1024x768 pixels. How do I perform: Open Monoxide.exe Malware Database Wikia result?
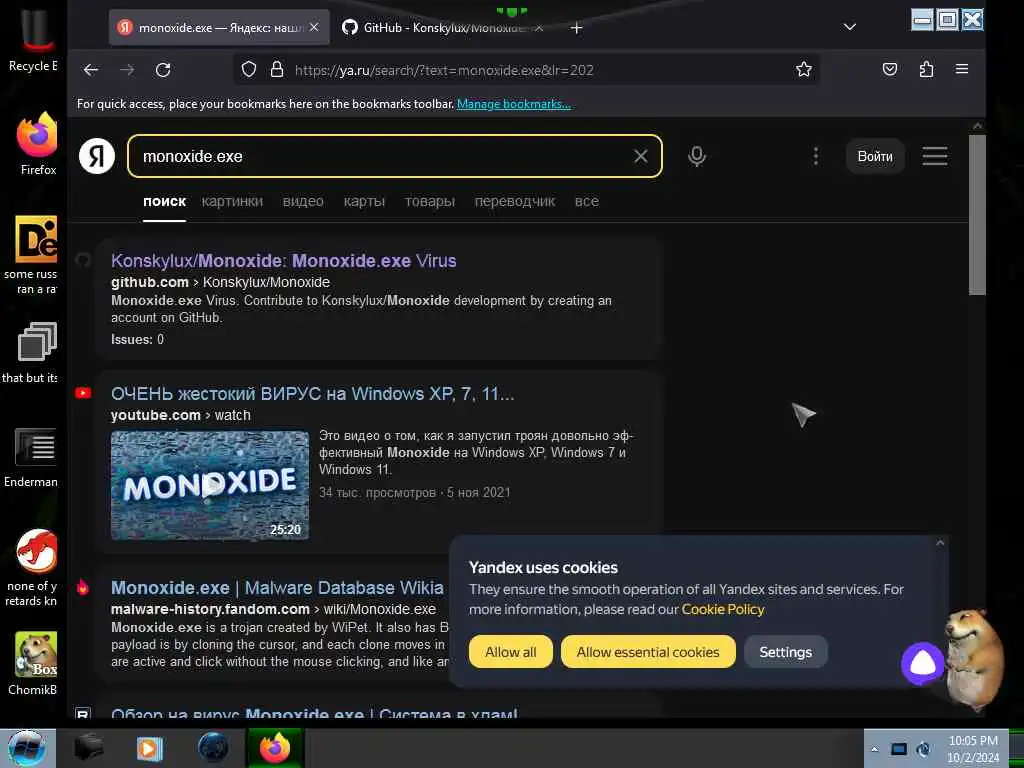pos(277,588)
